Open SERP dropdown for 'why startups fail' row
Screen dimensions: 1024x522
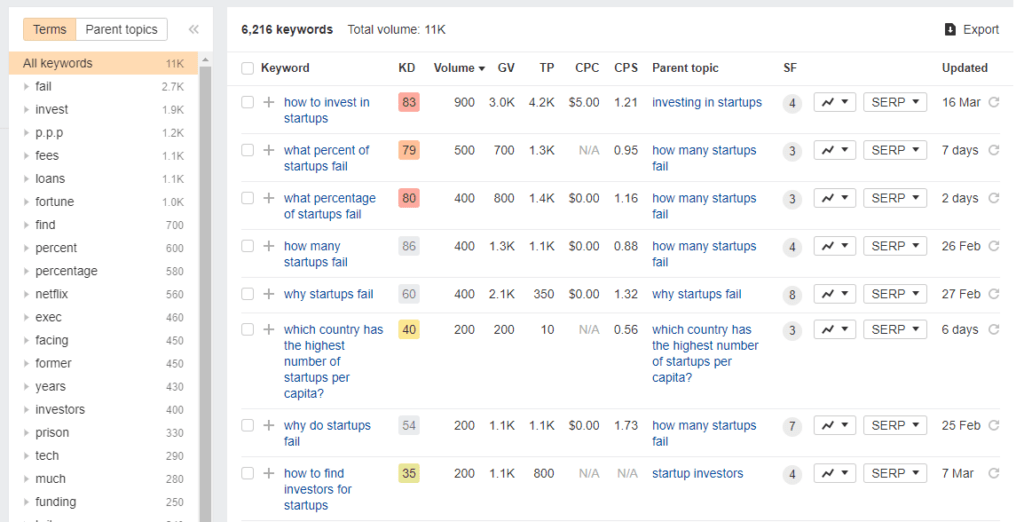point(894,294)
